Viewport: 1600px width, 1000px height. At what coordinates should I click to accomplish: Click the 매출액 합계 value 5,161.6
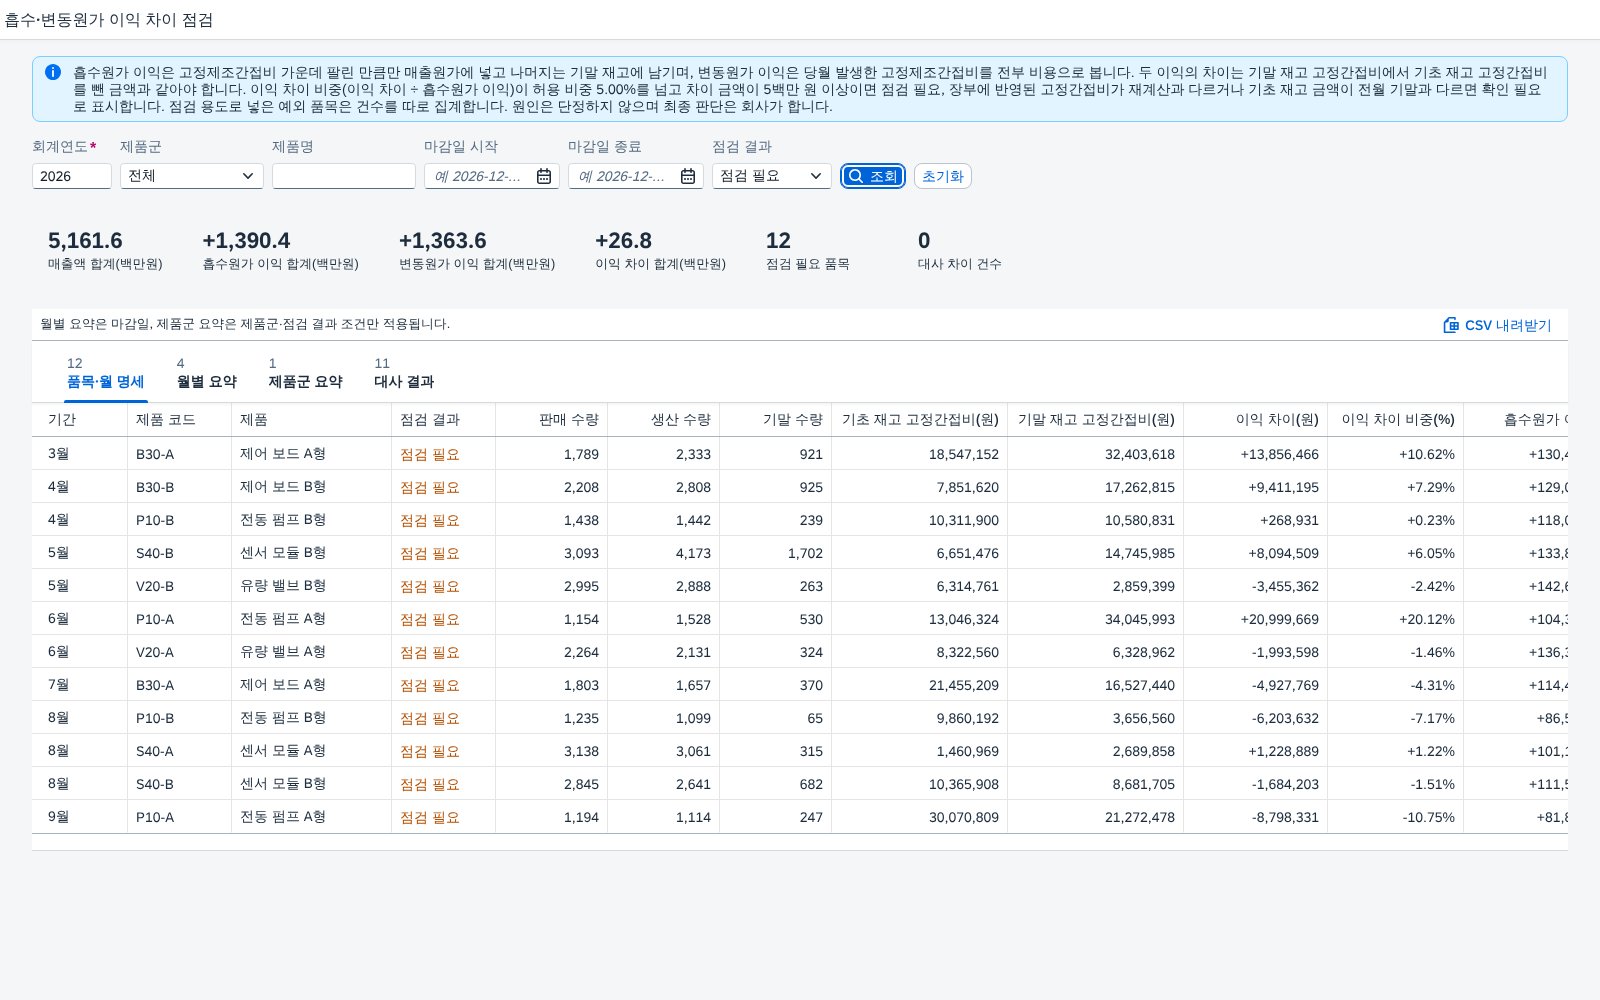(x=85, y=241)
